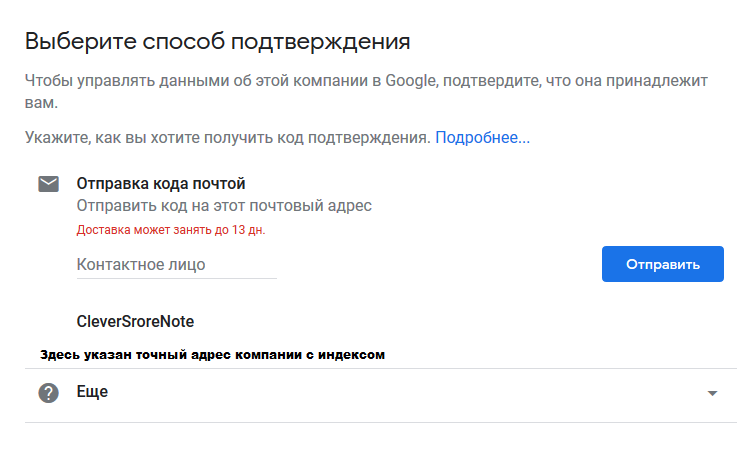This screenshot has height=449, width=737.
Task: Click the Укажите, как вы хотите instruction text
Action: point(228,137)
